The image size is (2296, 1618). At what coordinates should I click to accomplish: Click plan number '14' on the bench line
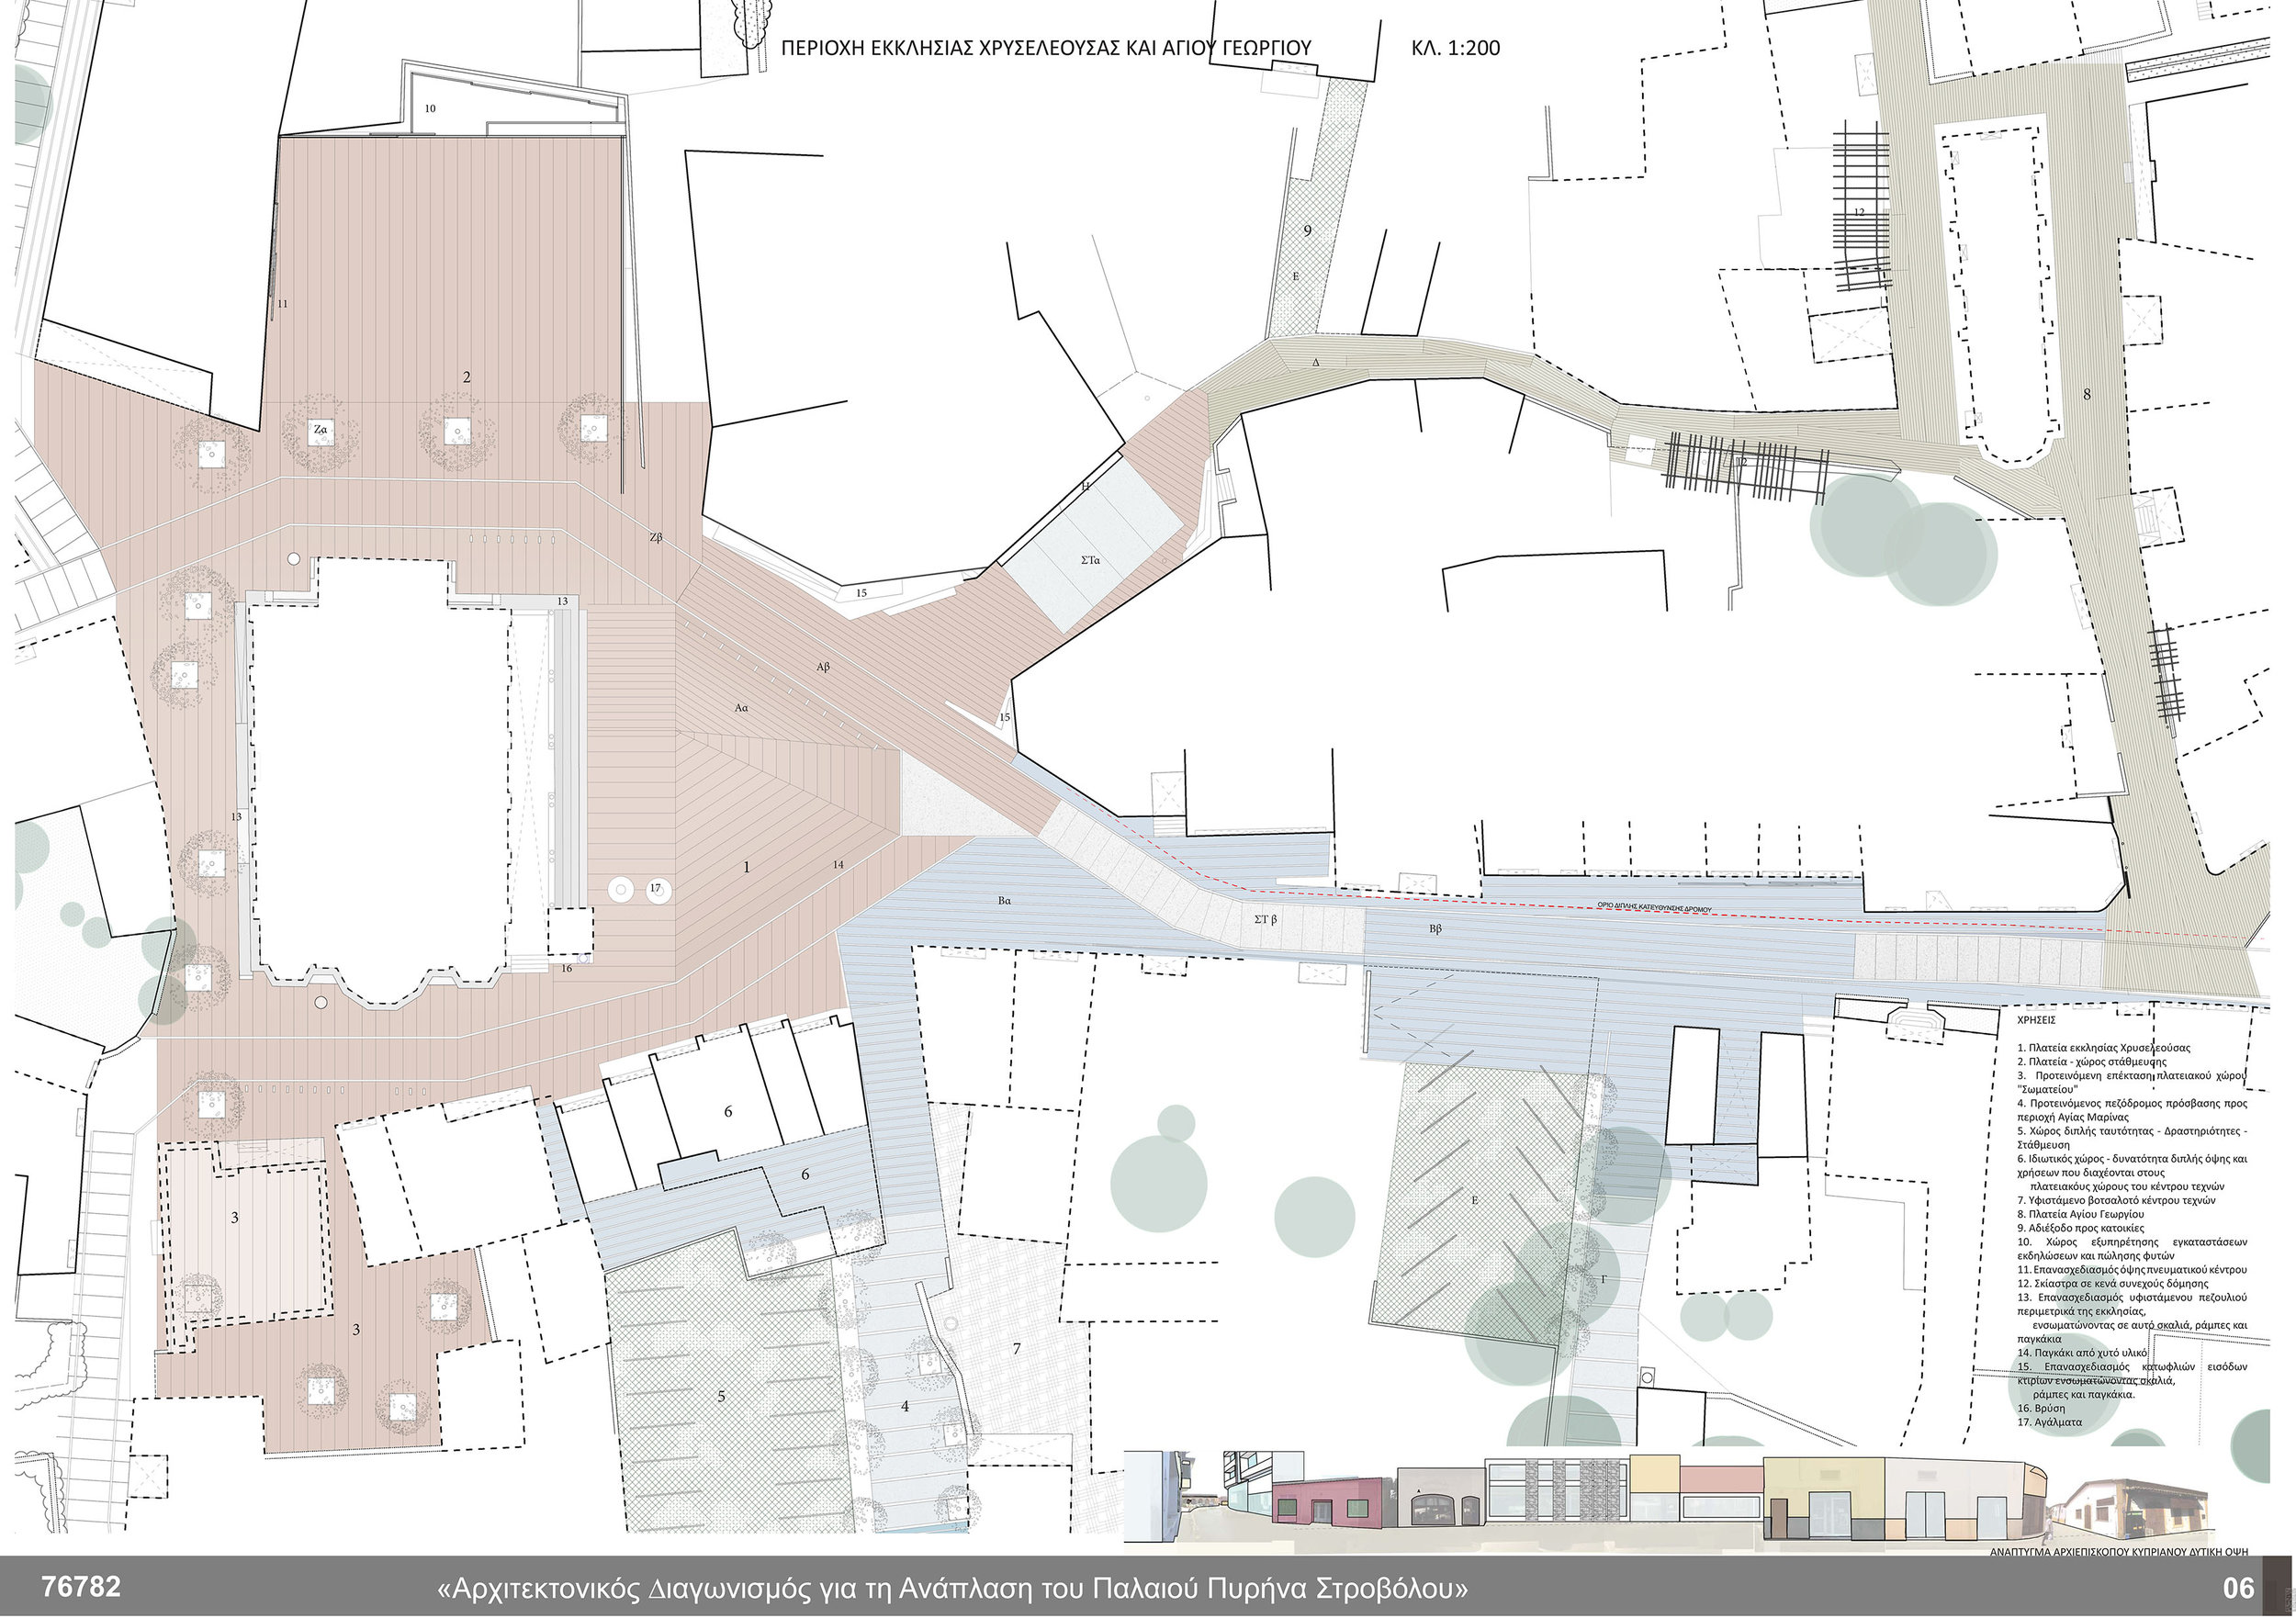pos(838,864)
